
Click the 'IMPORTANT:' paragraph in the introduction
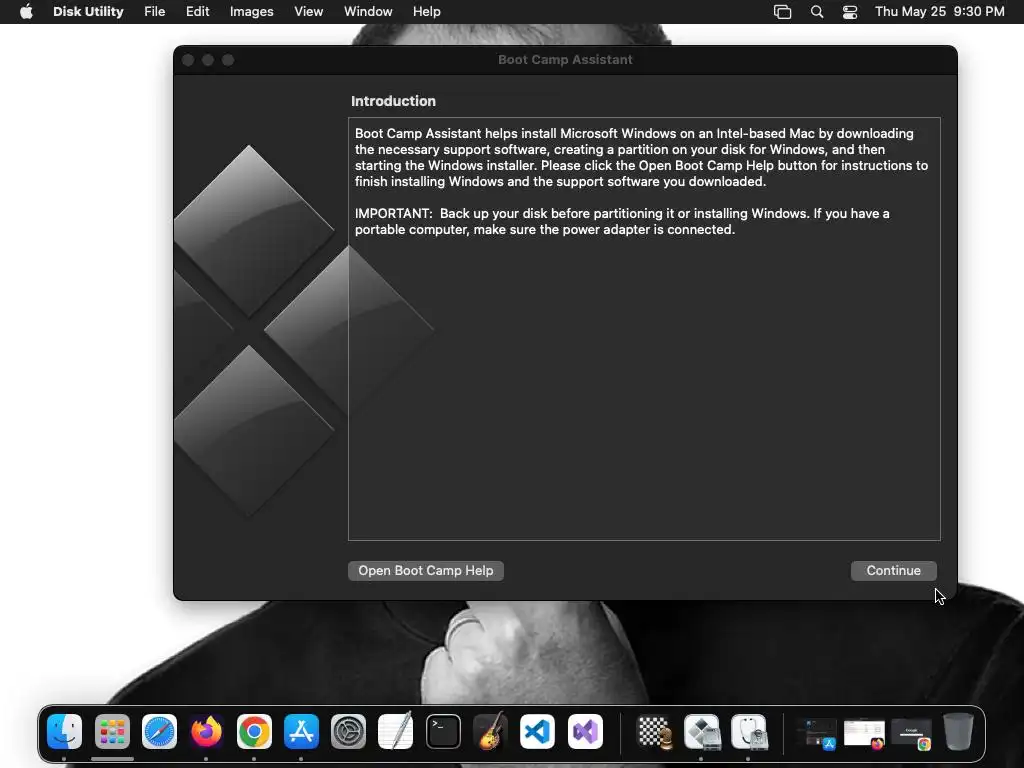pyautogui.click(x=622, y=221)
